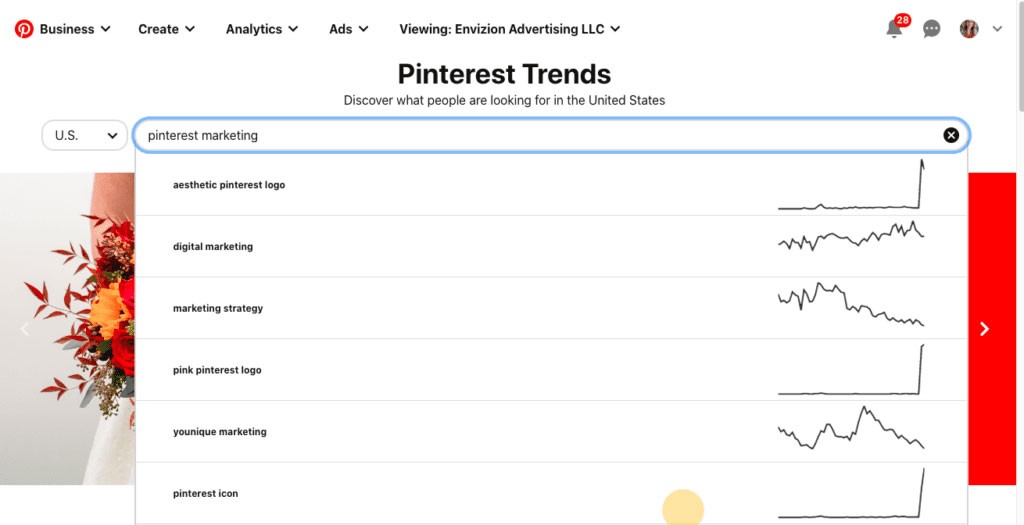Select "aesthetic pinterest logo" suggestion
Screen dimensions: 1024x525
[x=229, y=185]
